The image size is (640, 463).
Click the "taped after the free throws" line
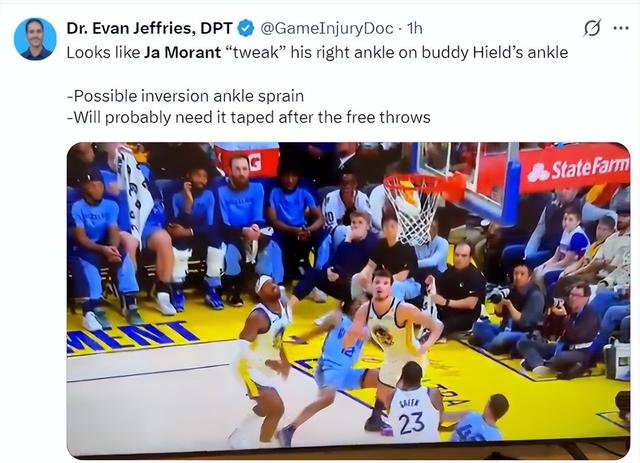249,118
